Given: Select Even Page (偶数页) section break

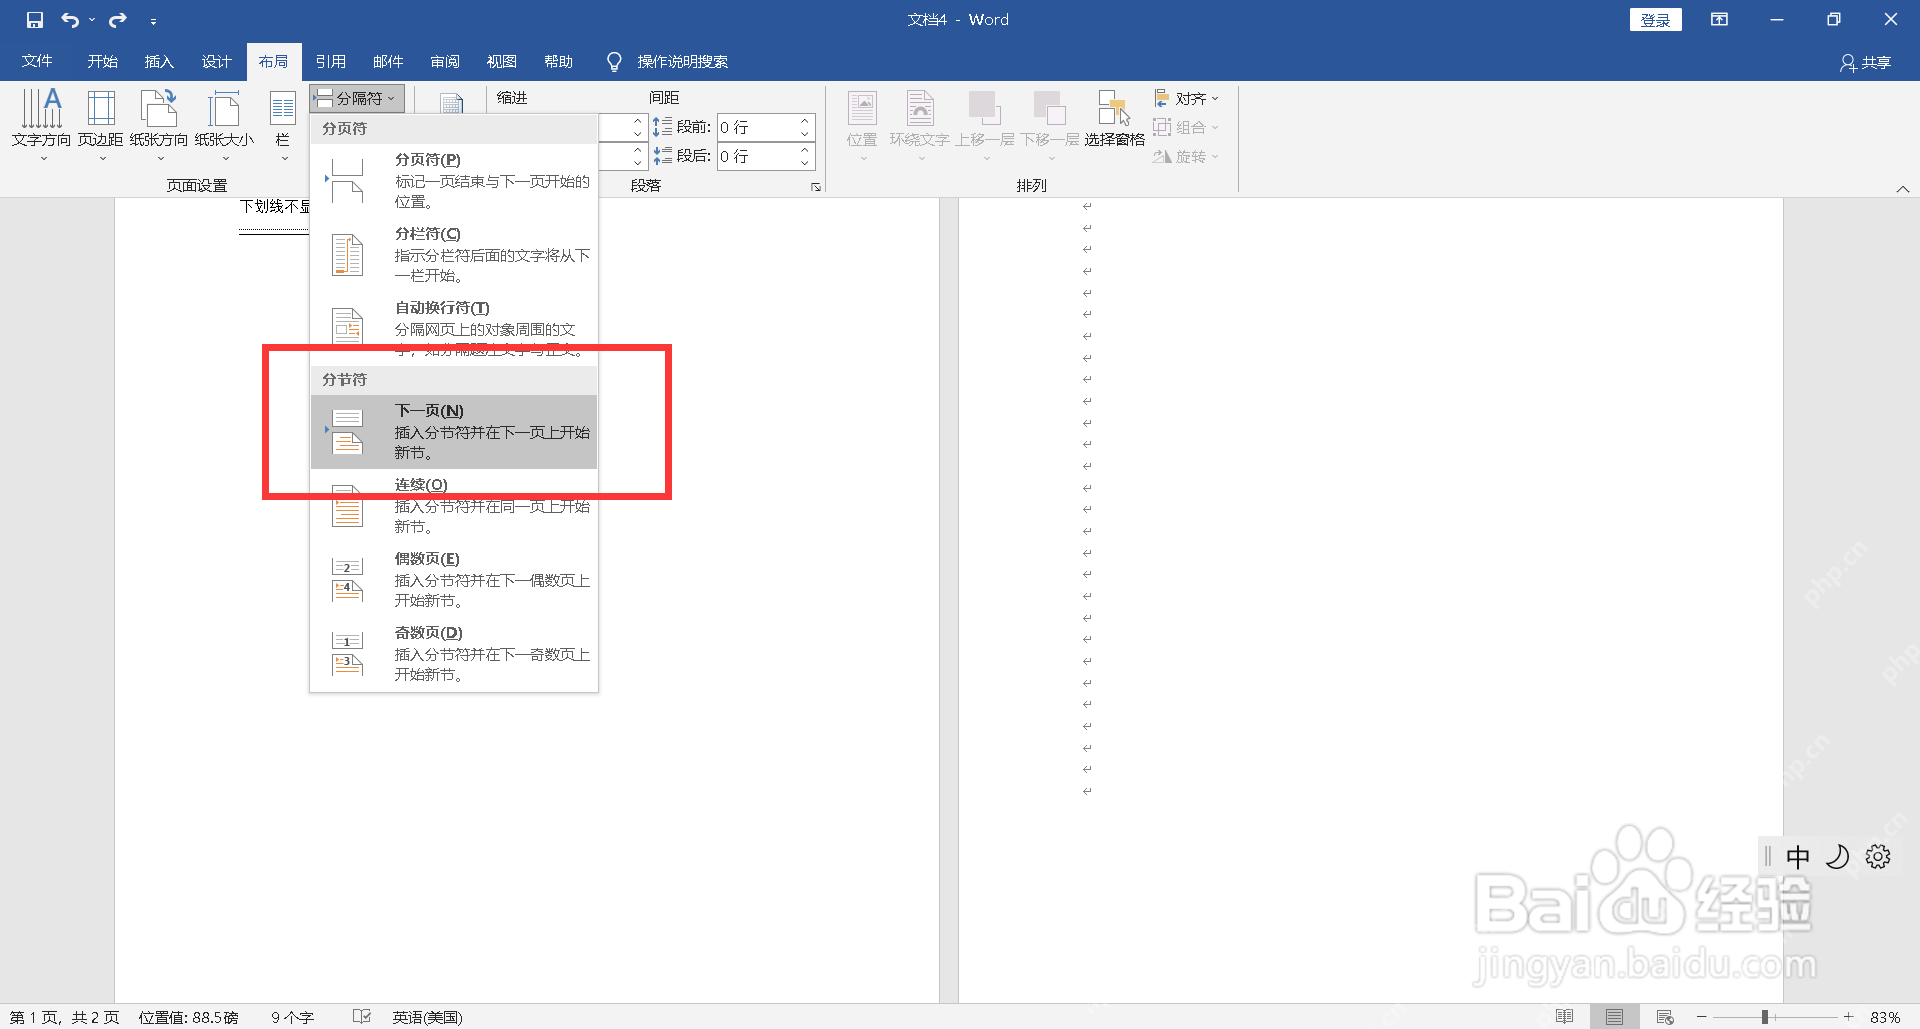Looking at the screenshot, I should [x=454, y=580].
